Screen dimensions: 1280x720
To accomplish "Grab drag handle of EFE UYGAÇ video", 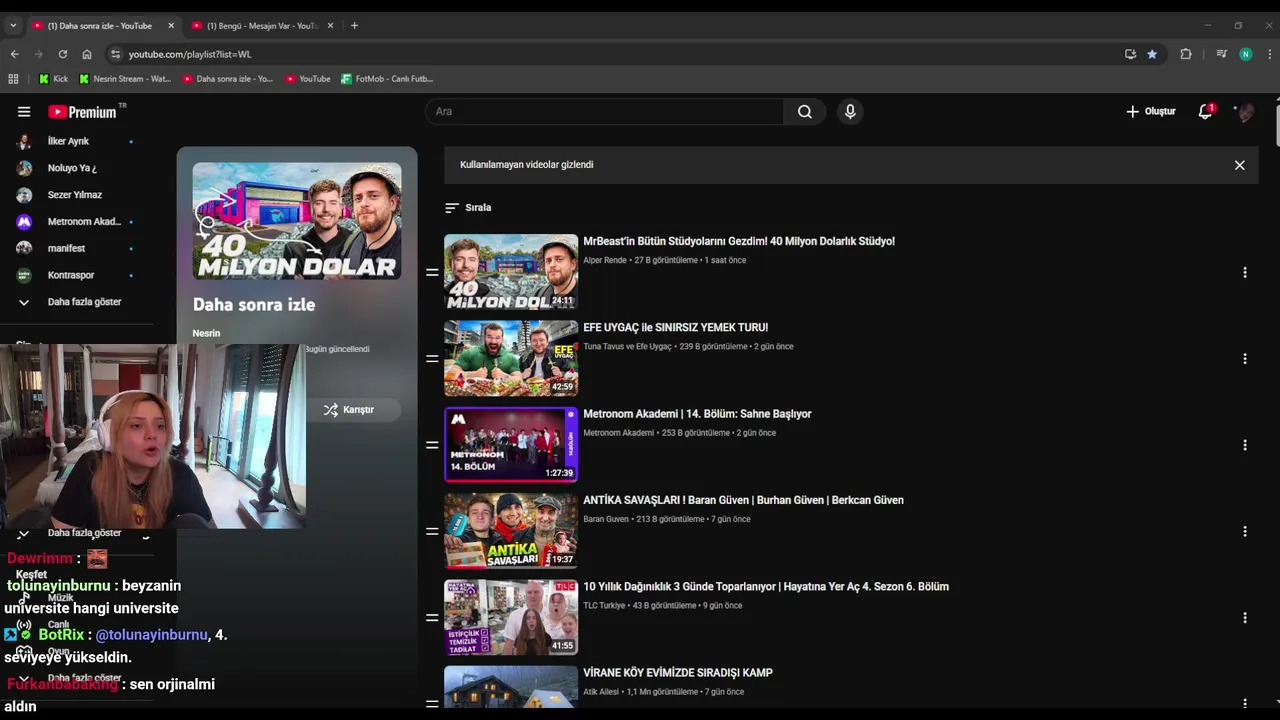I will [x=432, y=358].
